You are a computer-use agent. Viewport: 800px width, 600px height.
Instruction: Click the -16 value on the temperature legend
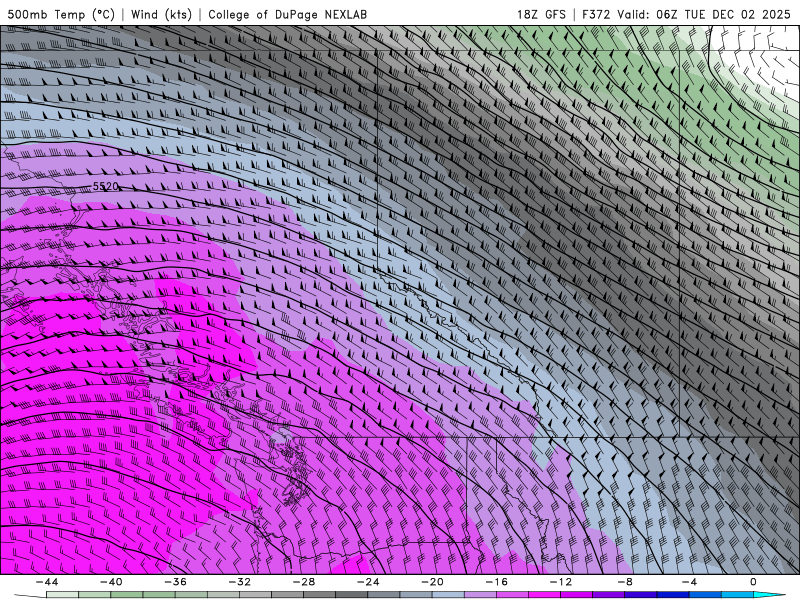point(496,582)
